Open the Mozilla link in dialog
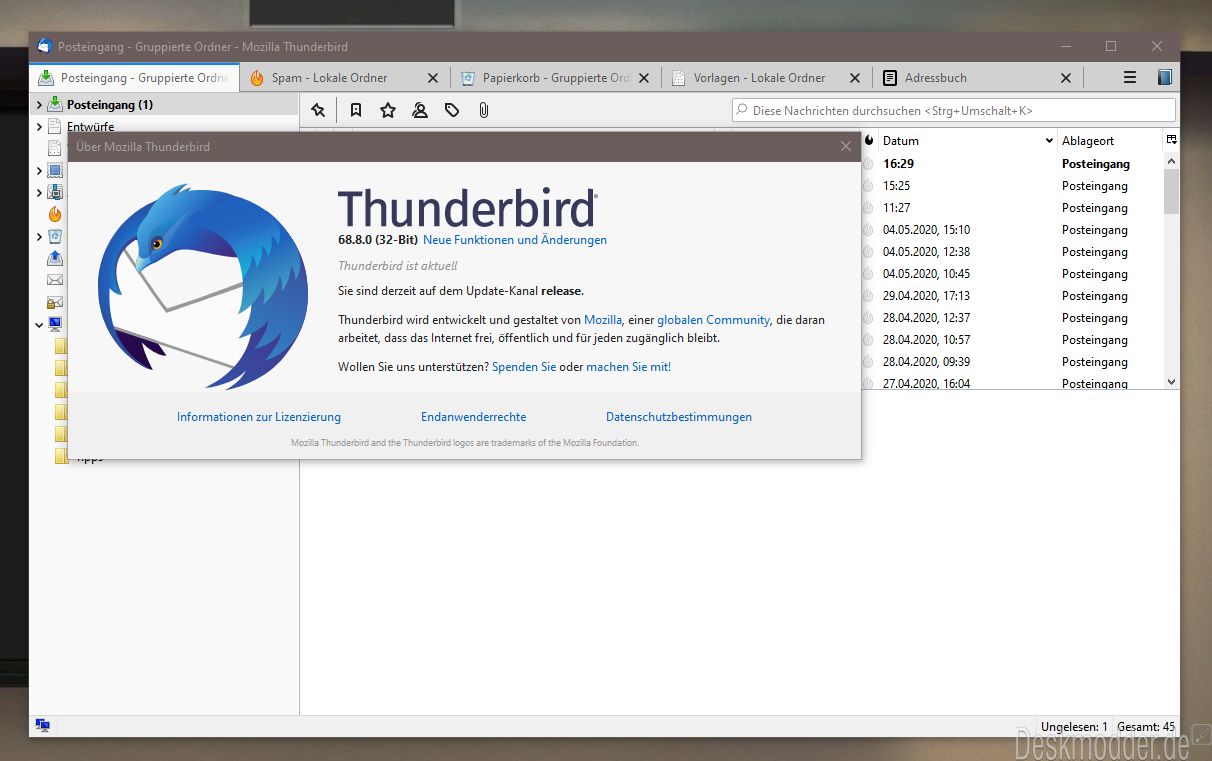 coord(603,320)
